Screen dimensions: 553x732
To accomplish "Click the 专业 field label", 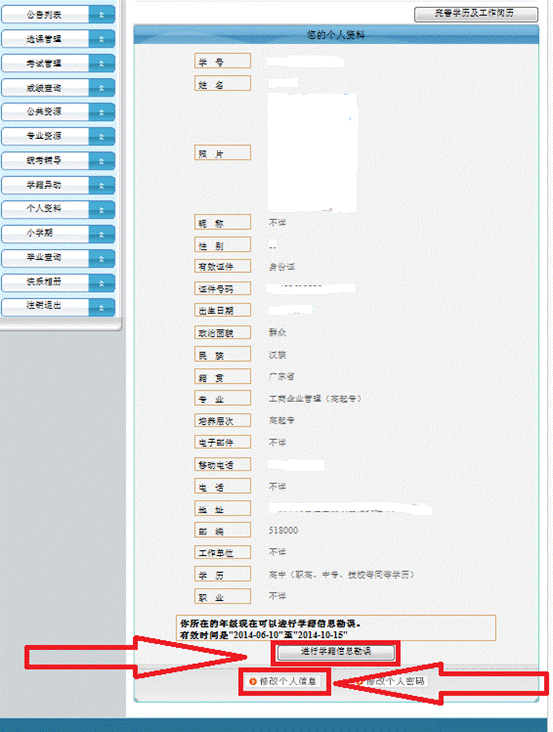I will (x=223, y=398).
